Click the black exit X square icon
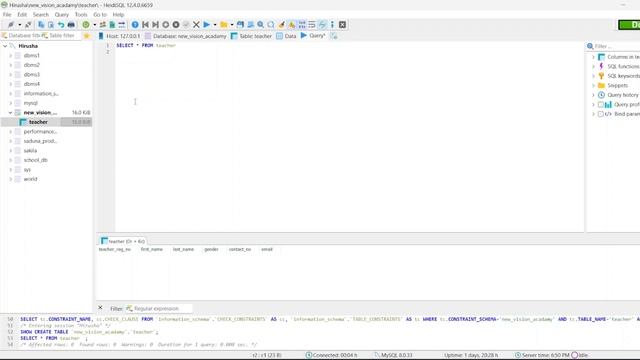This screenshot has height=360, width=640. coord(342,25)
